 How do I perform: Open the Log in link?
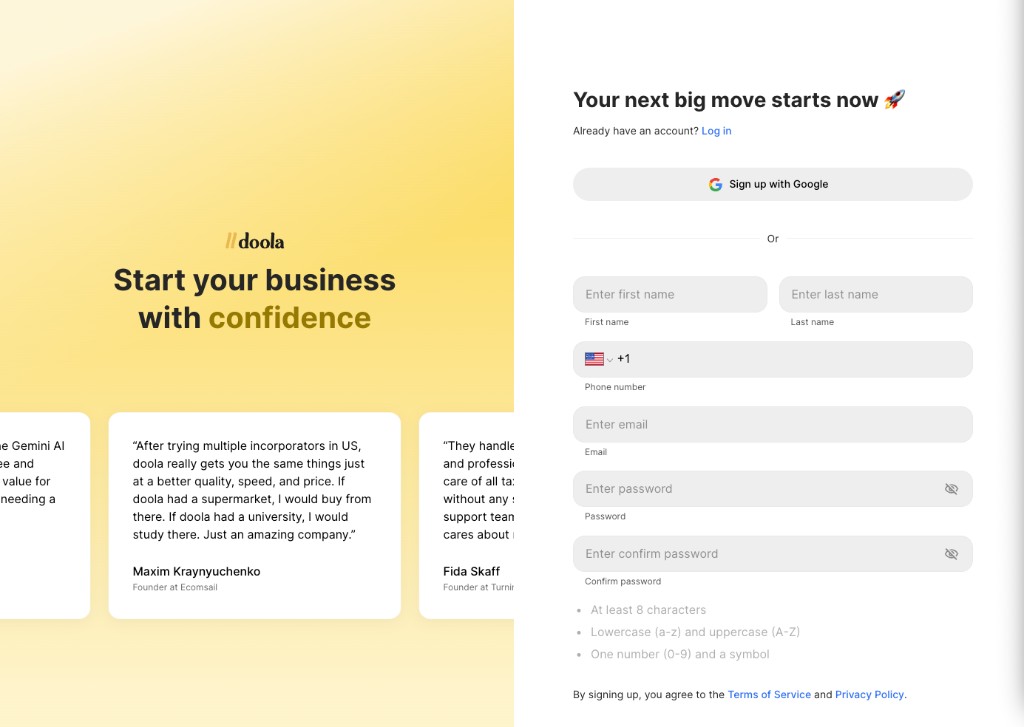[x=716, y=131]
